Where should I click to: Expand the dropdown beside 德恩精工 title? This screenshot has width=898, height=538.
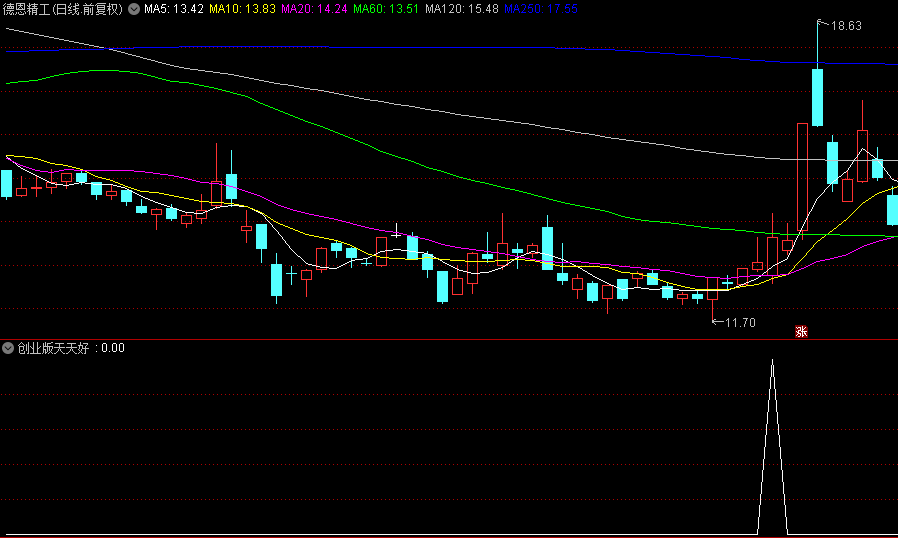pyautogui.click(x=133, y=9)
